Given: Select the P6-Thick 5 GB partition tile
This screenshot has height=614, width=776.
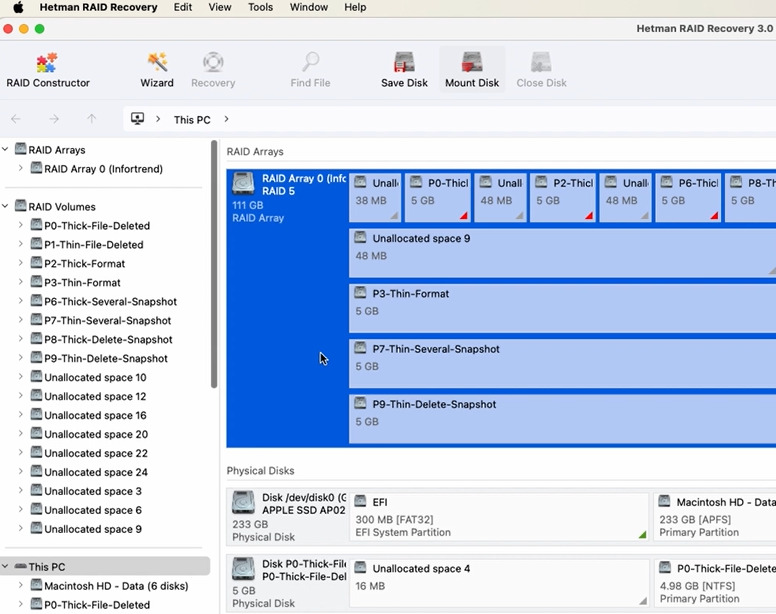Looking at the screenshot, I should (688, 197).
